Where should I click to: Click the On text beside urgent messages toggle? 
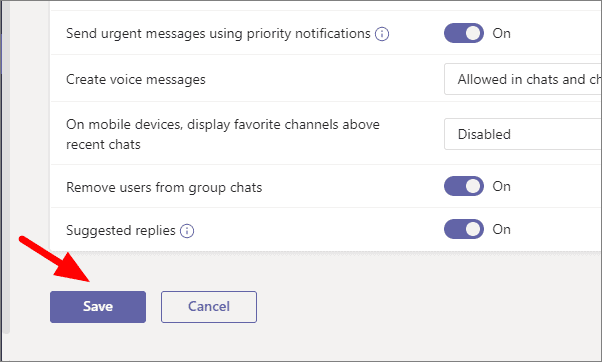click(x=501, y=33)
